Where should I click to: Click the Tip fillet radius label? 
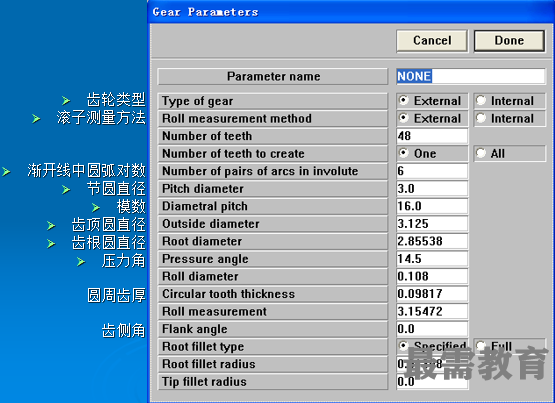pyautogui.click(x=273, y=382)
